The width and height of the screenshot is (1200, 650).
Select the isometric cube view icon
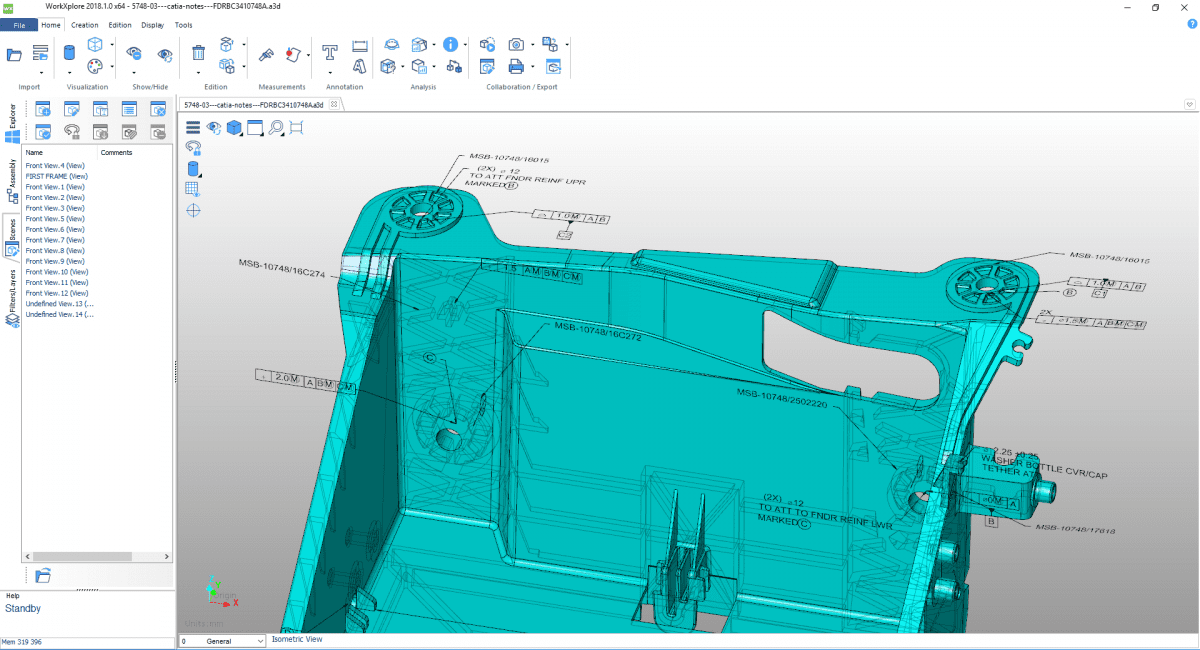click(233, 128)
